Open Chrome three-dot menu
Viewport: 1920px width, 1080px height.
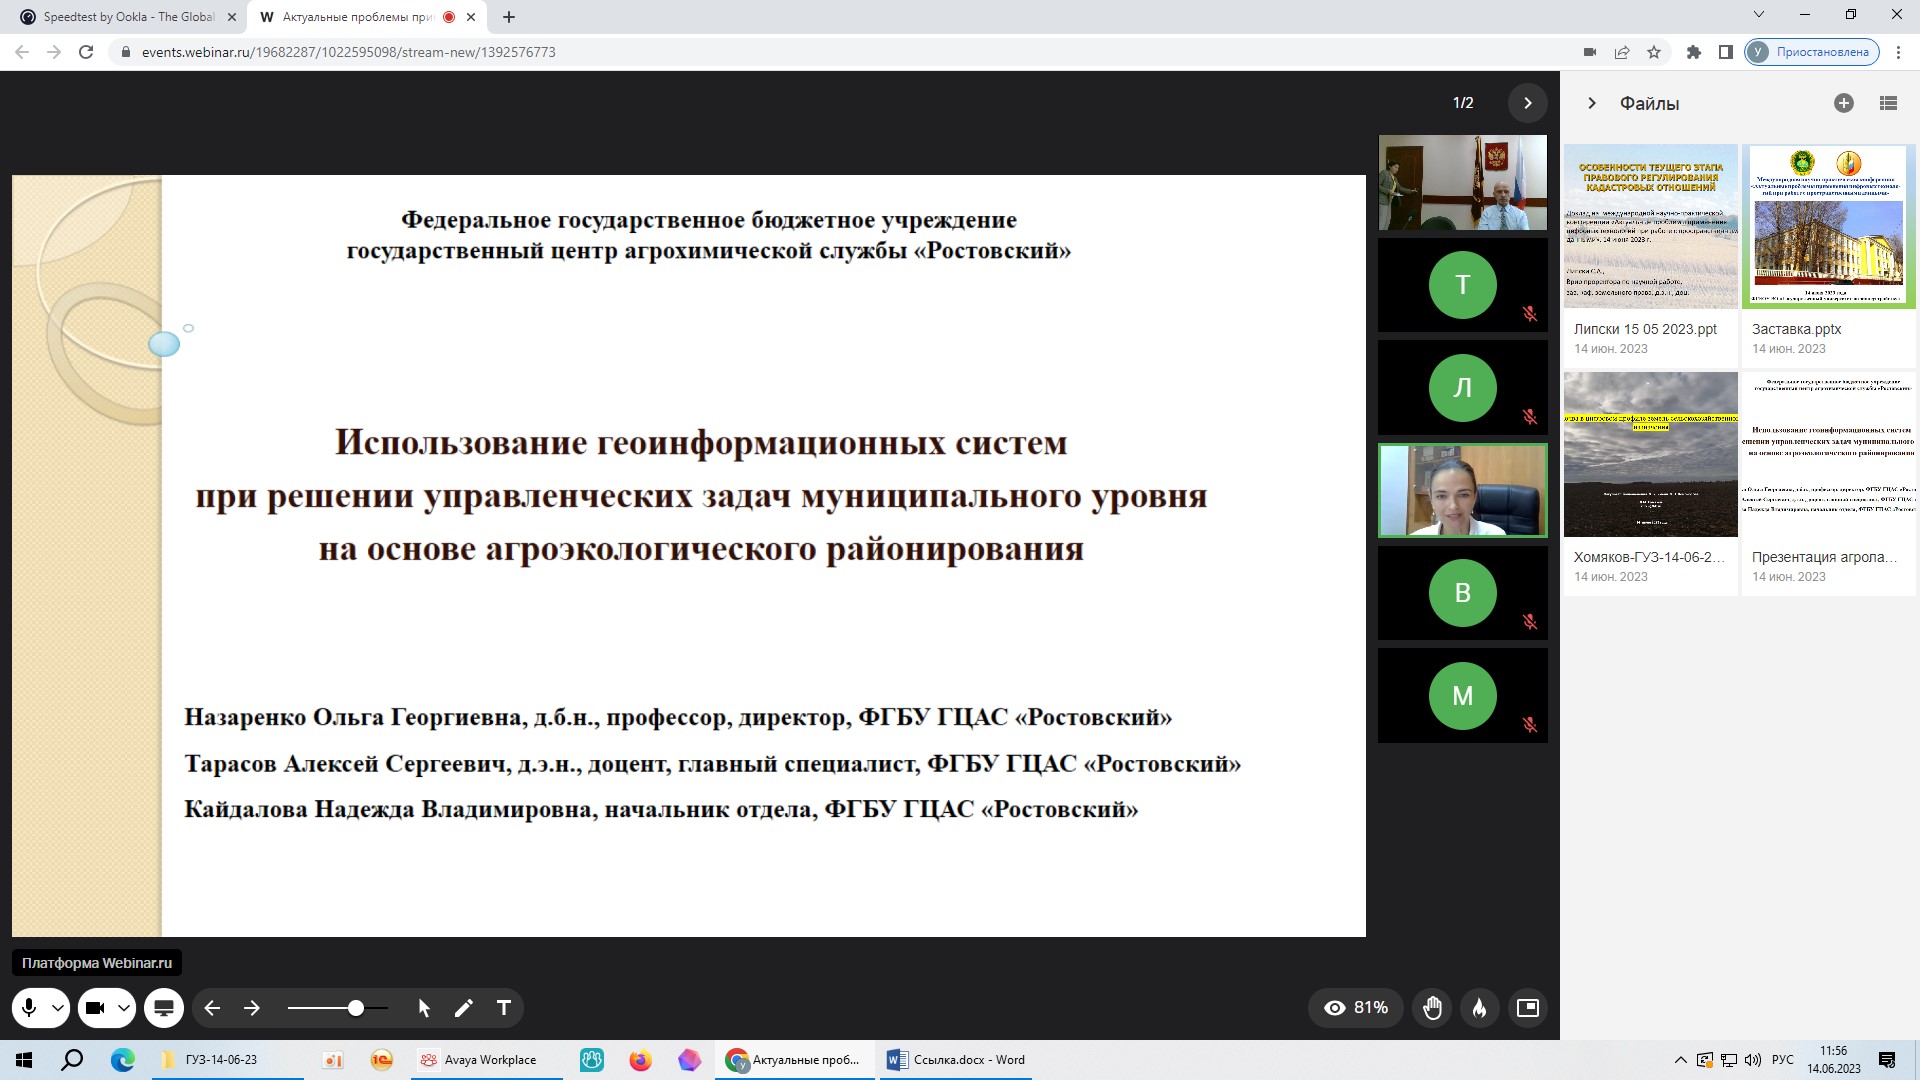pyautogui.click(x=1898, y=52)
